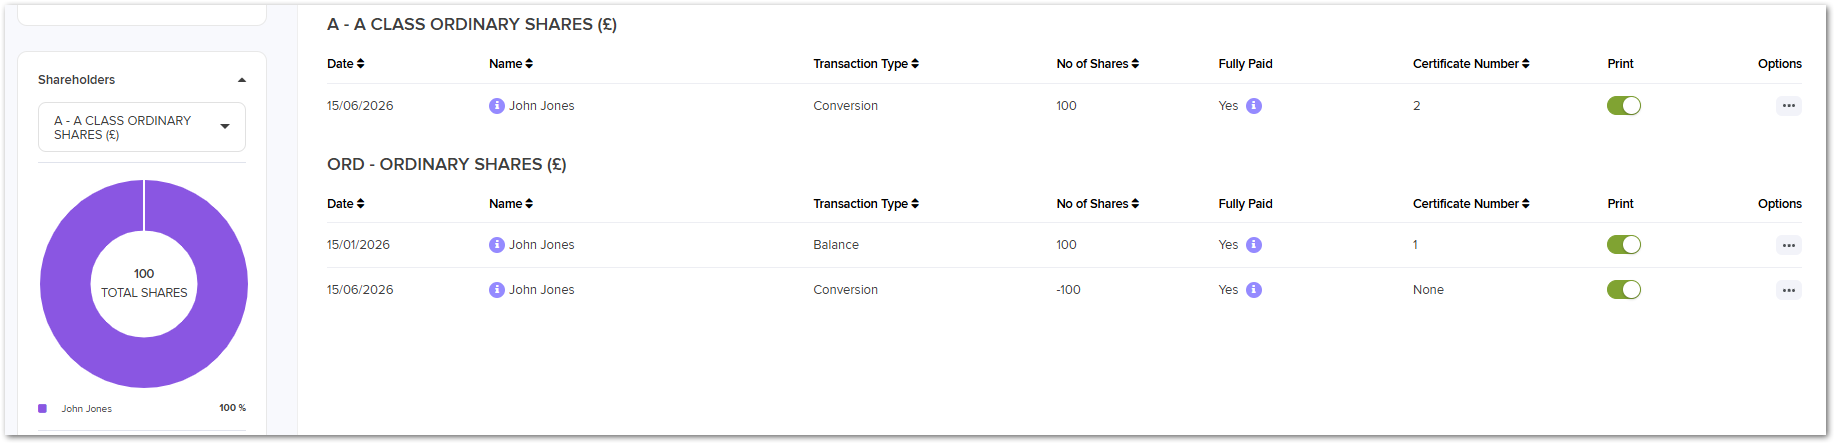The image size is (1835, 444).
Task: Toggle Print switch for ORD Conversion row
Action: (1624, 290)
